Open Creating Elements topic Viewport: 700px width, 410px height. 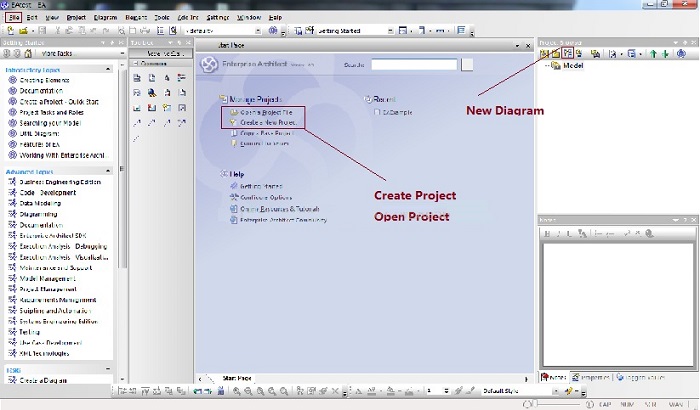[x=44, y=80]
